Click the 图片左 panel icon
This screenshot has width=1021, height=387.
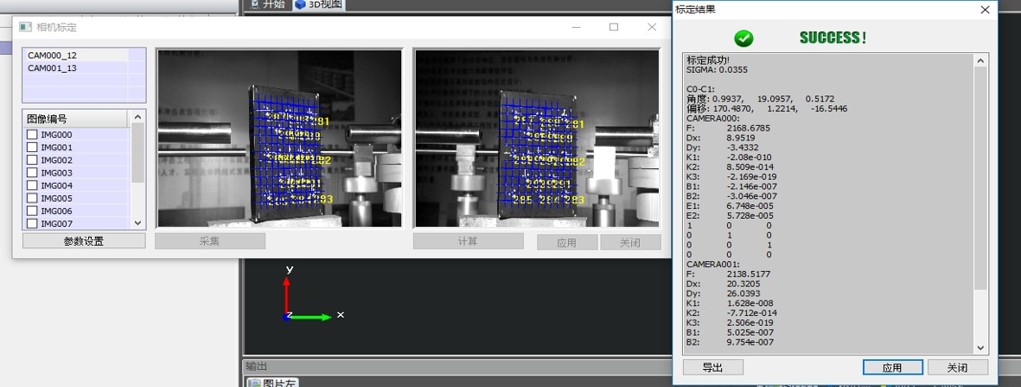(255, 383)
